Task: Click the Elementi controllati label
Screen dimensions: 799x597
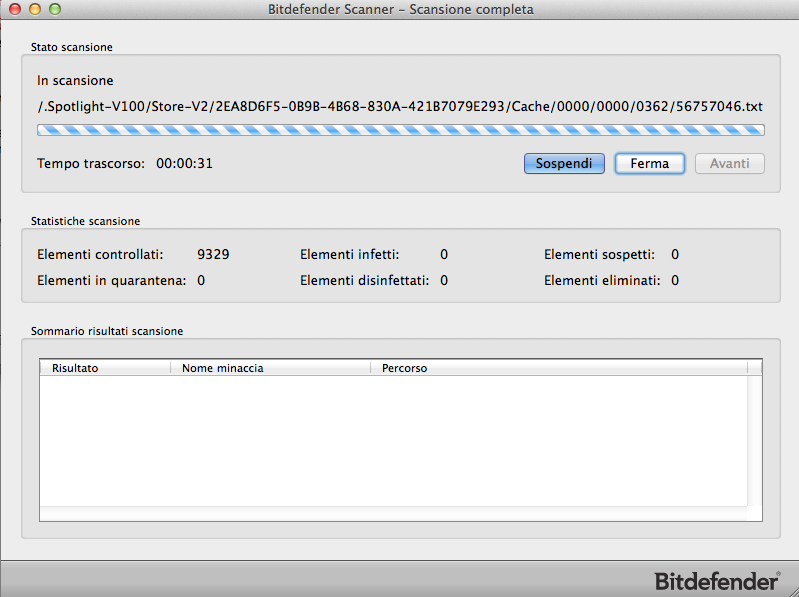Action: tap(100, 254)
